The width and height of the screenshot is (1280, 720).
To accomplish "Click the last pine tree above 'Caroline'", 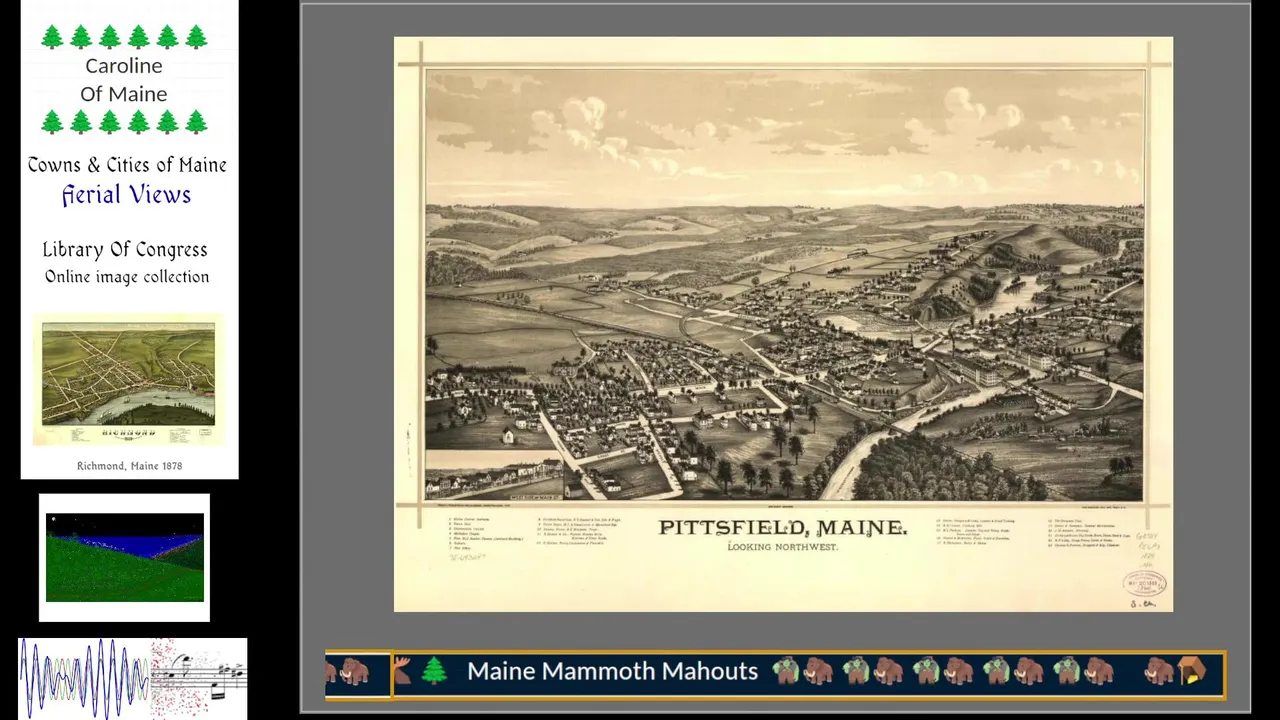I will [x=196, y=37].
